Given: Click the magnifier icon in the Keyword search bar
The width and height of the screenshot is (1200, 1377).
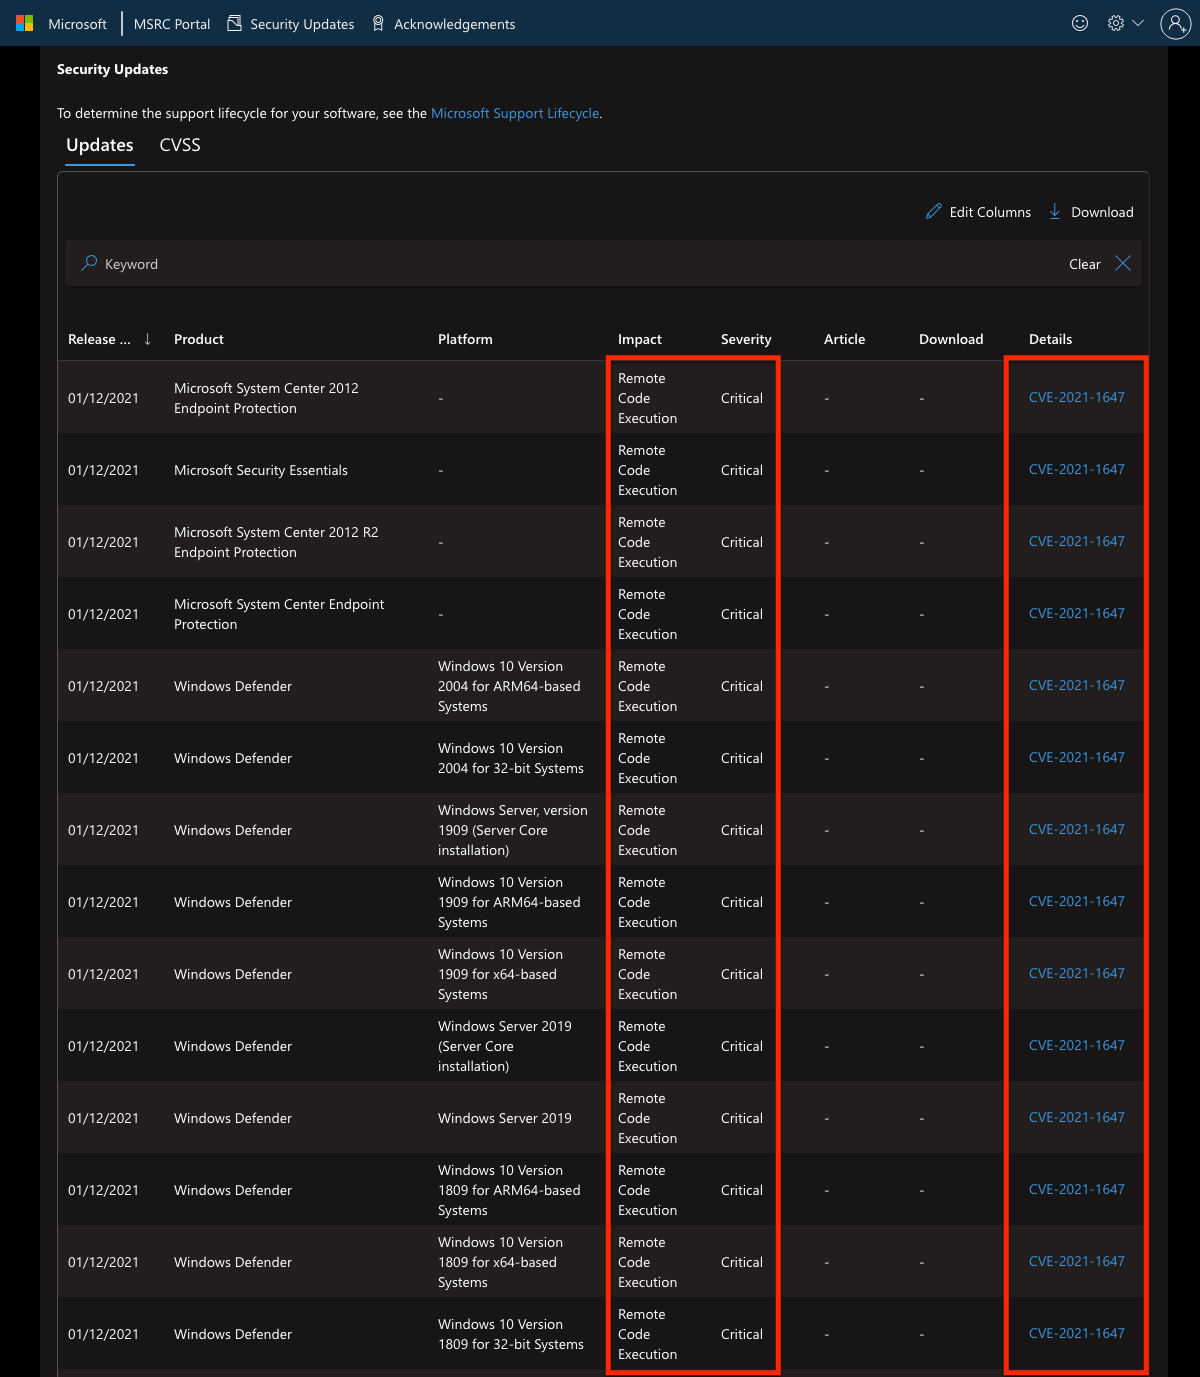Looking at the screenshot, I should click(89, 263).
